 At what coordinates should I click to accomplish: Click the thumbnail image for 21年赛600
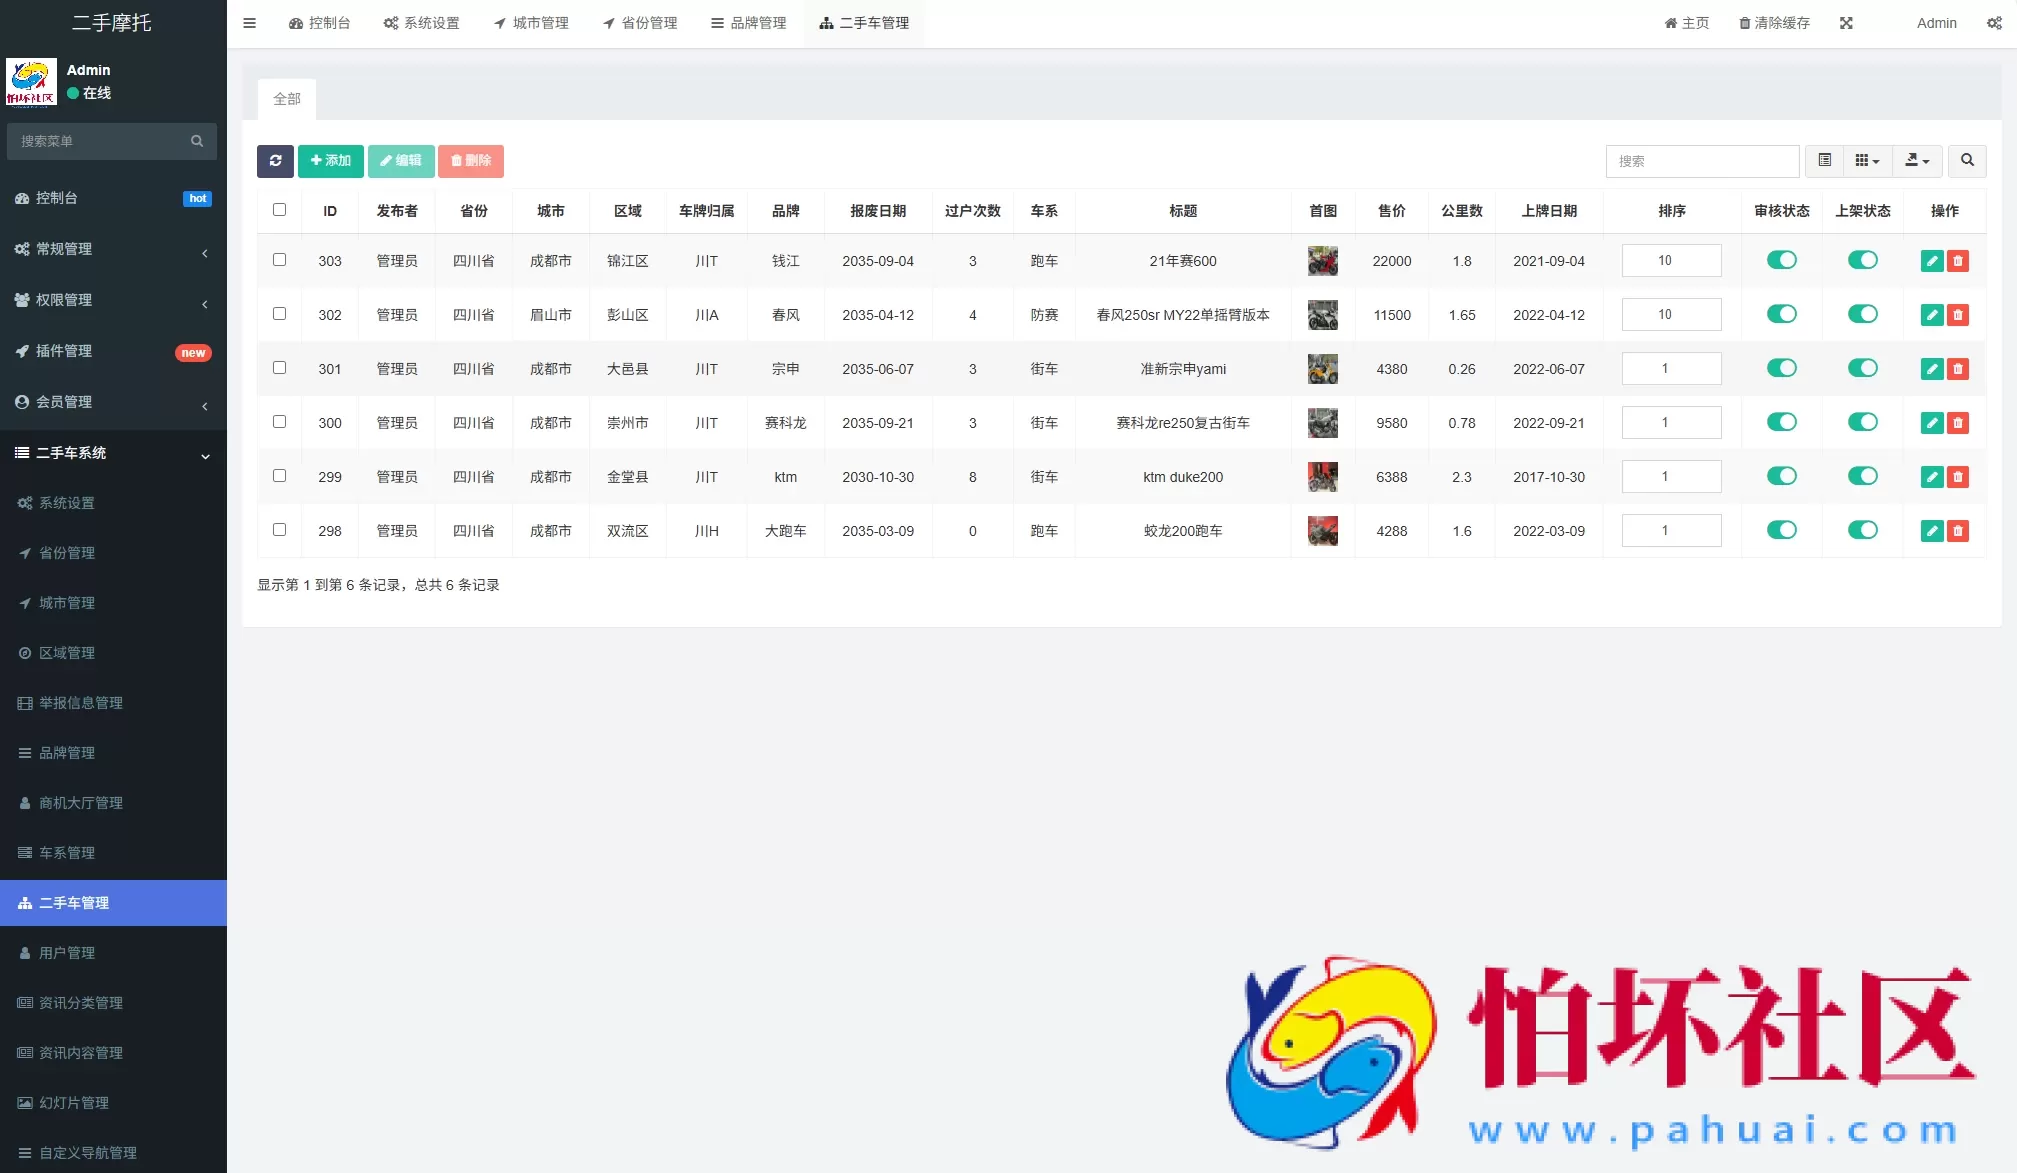click(x=1322, y=261)
